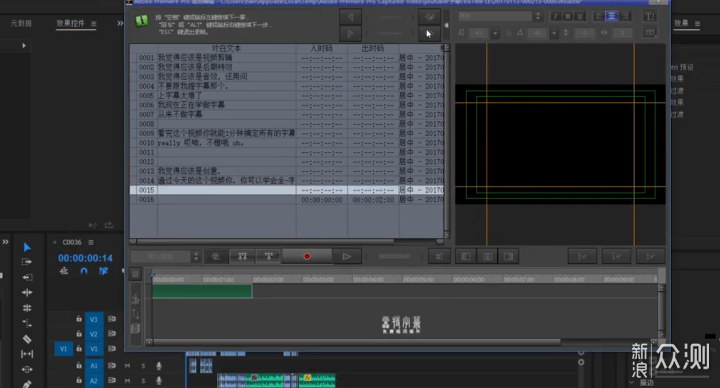Choose the Ripple Edit tool
720x388 pixels.
pos(27,292)
